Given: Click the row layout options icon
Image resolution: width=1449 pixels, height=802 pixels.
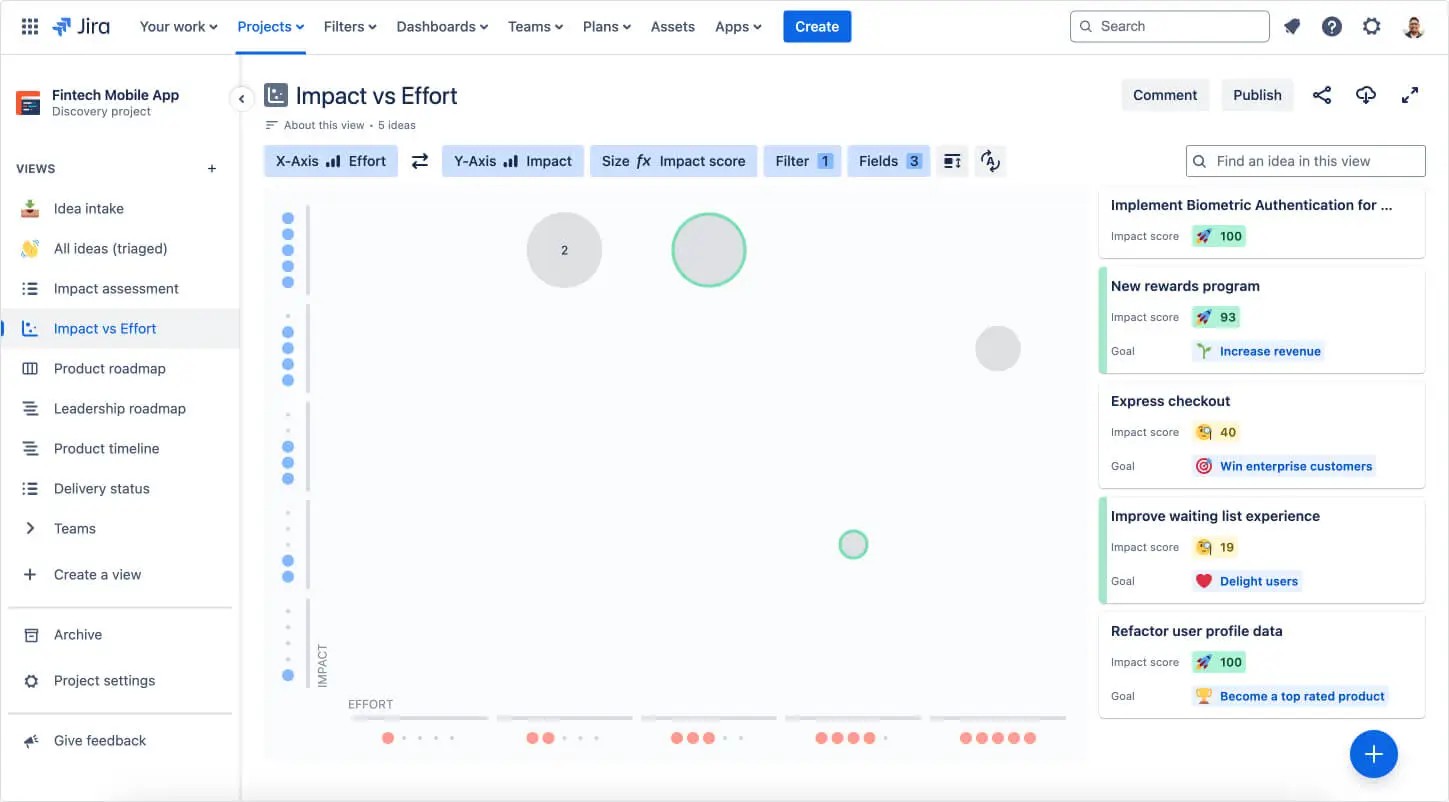Looking at the screenshot, I should pyautogui.click(x=952, y=161).
